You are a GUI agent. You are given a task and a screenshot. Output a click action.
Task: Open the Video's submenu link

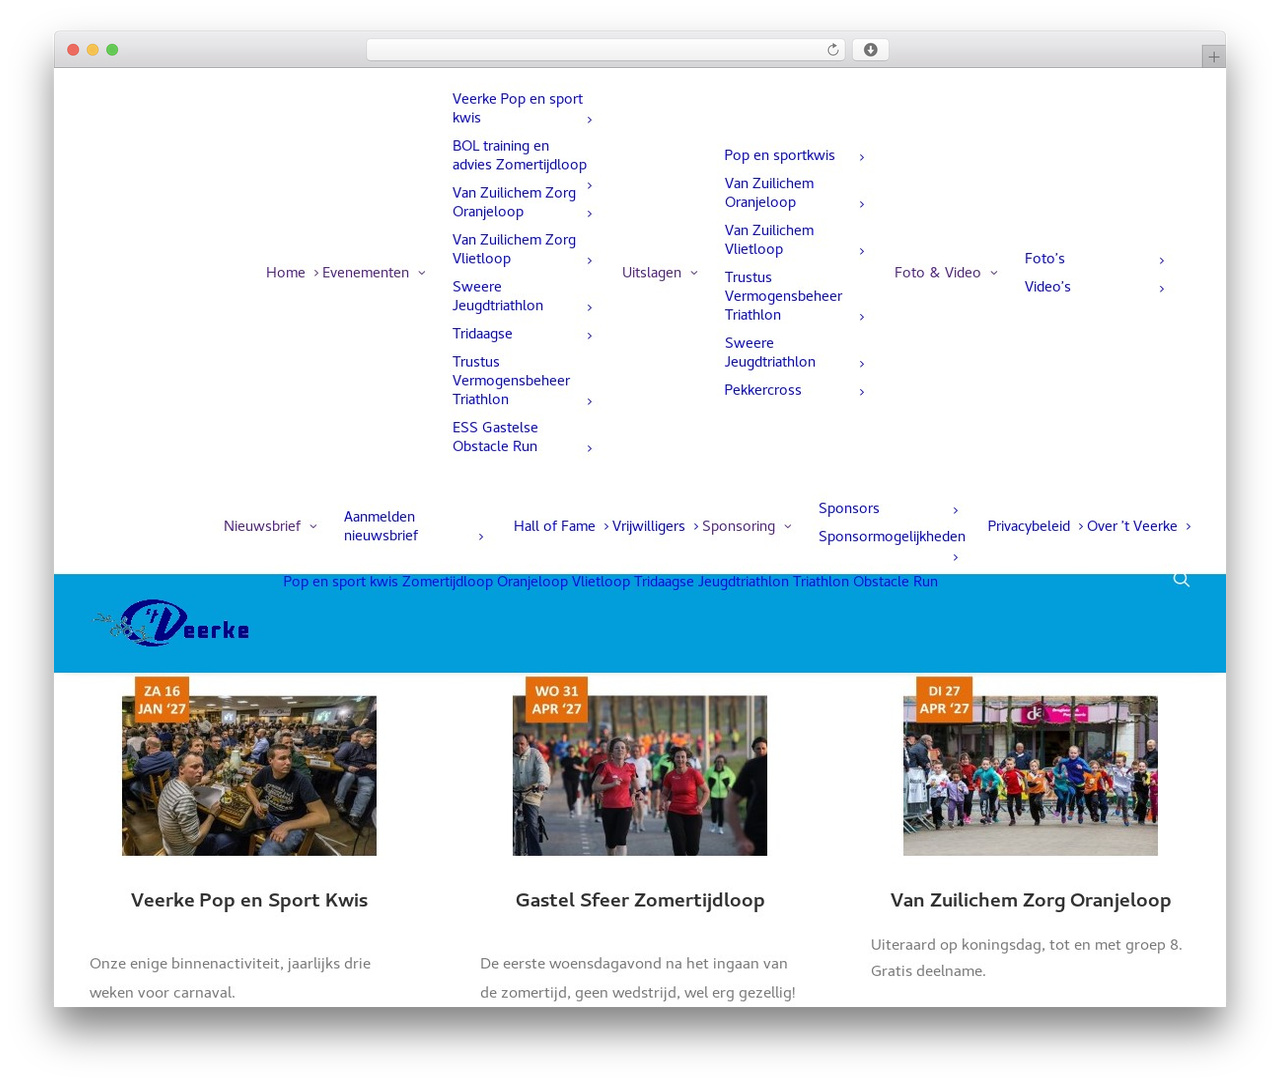click(x=1047, y=287)
